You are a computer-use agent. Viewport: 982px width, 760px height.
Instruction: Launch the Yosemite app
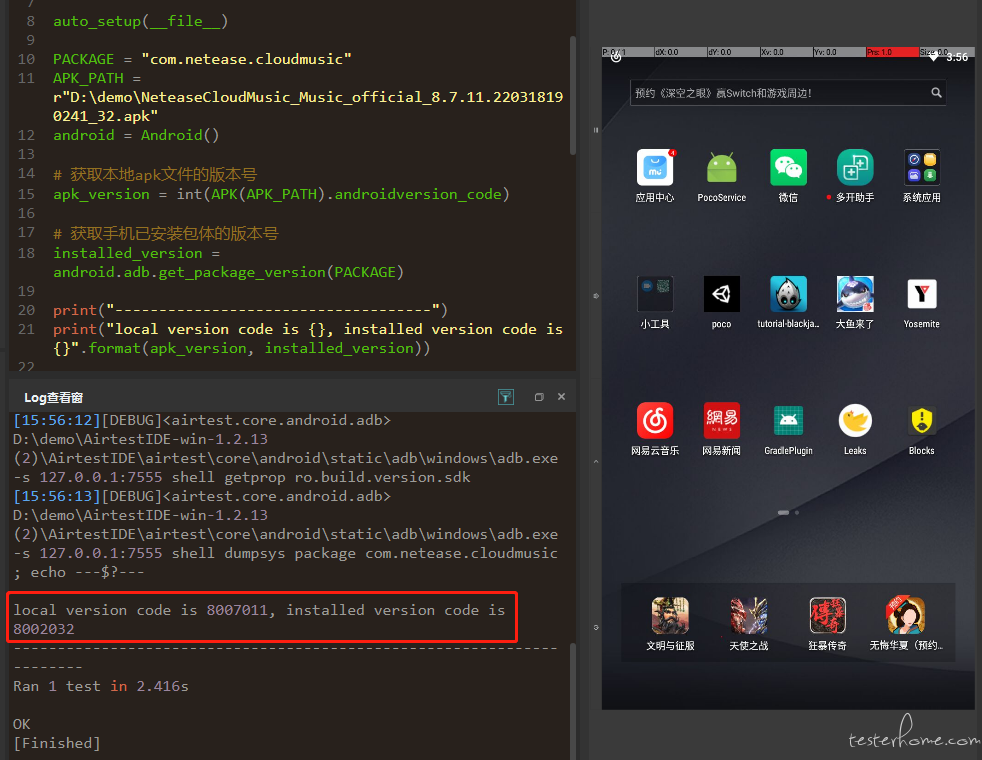tap(921, 294)
